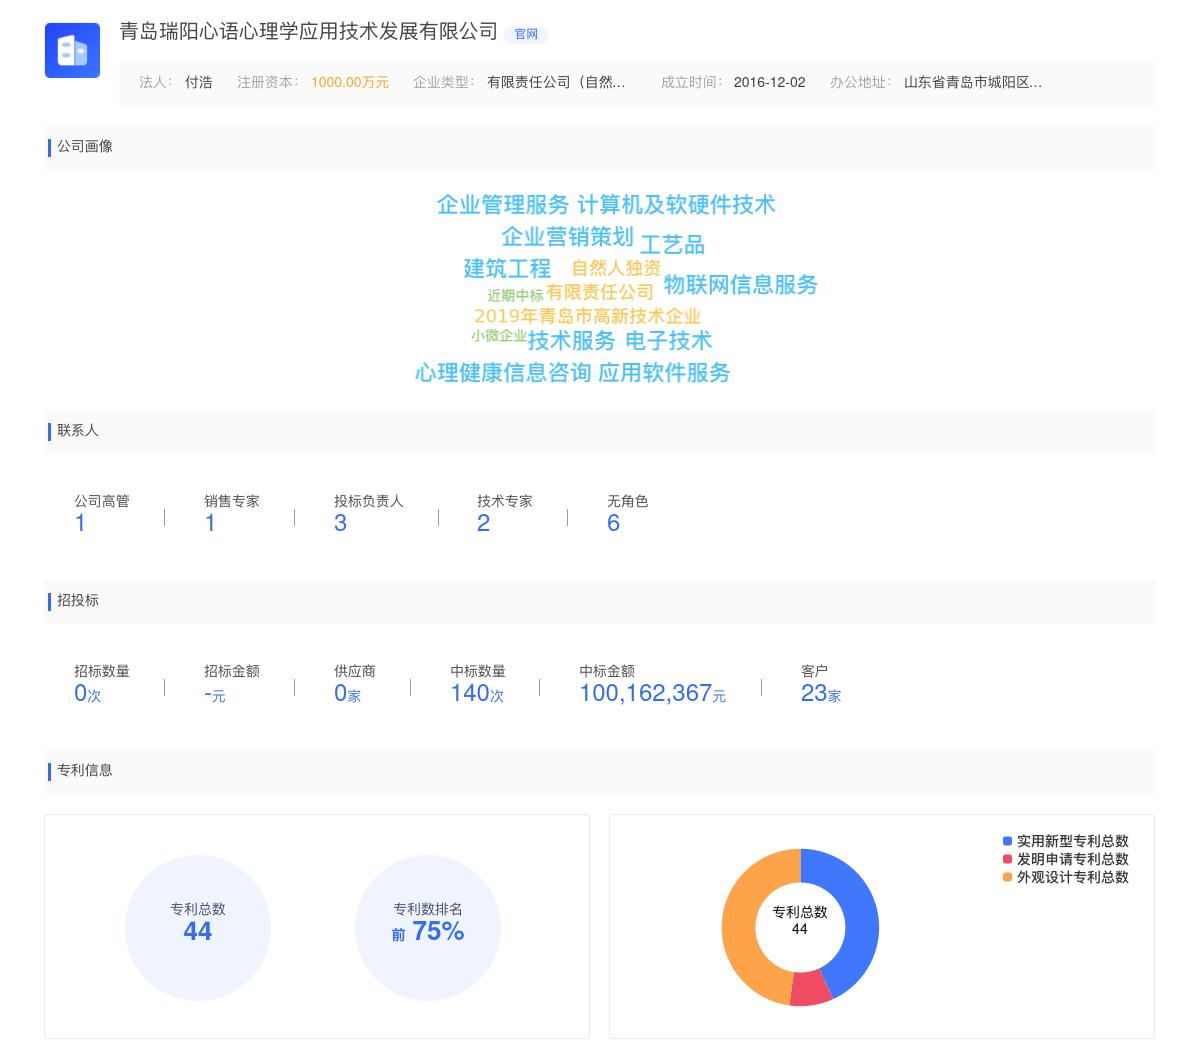Click 招标金额 value -元
The image size is (1200, 1061).
coord(215,694)
